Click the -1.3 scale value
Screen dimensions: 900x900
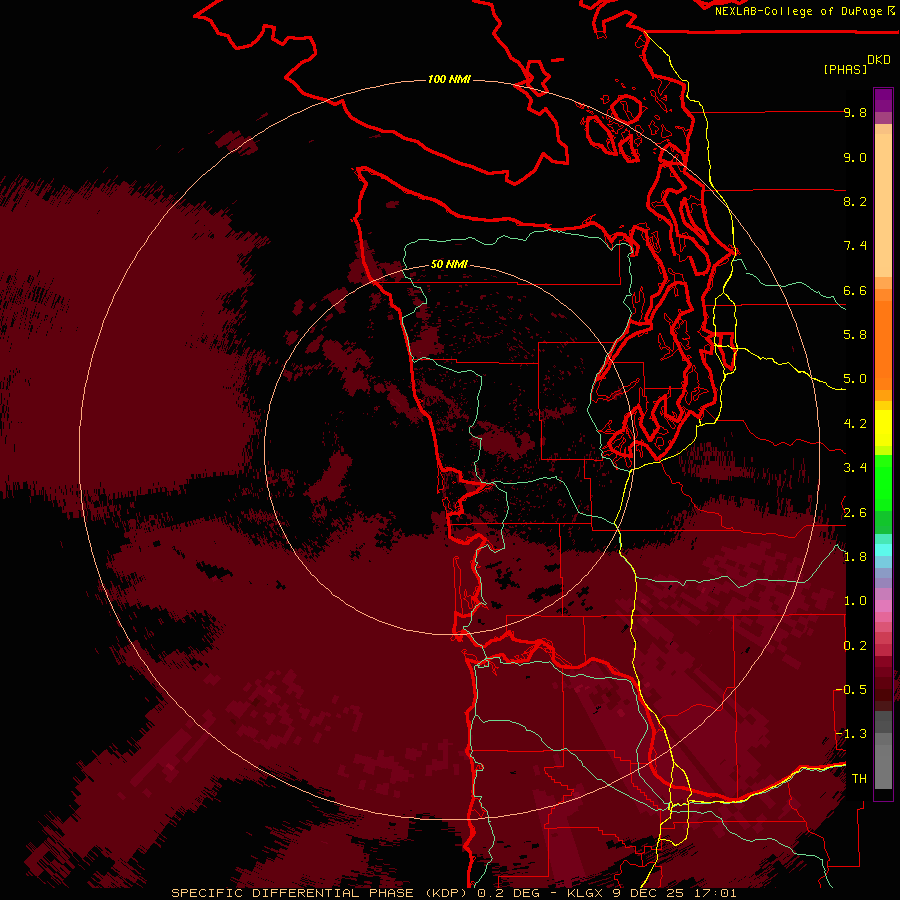851,734
